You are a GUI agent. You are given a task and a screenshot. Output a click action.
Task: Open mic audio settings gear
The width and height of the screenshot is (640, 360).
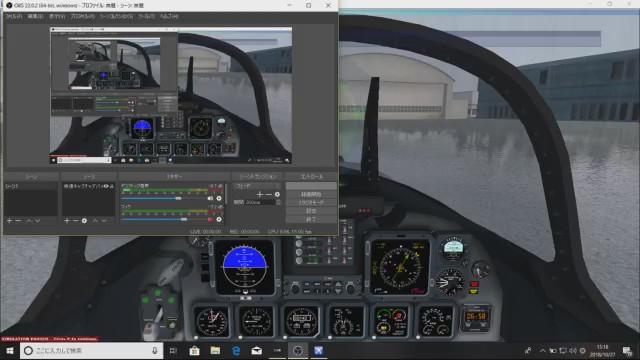tap(219, 220)
